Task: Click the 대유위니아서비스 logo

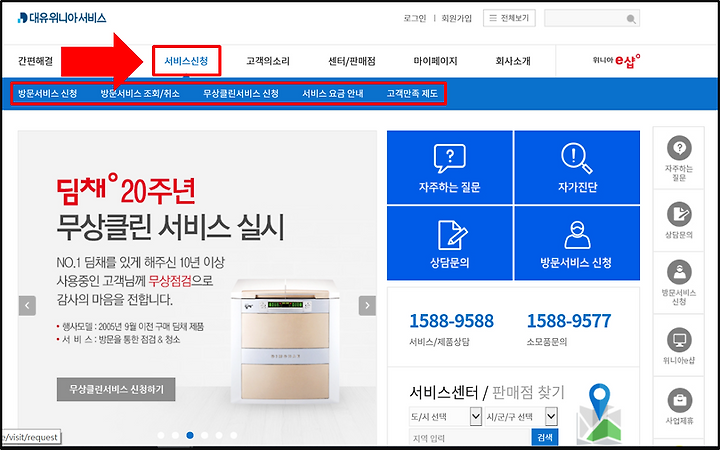Action: 62,18
